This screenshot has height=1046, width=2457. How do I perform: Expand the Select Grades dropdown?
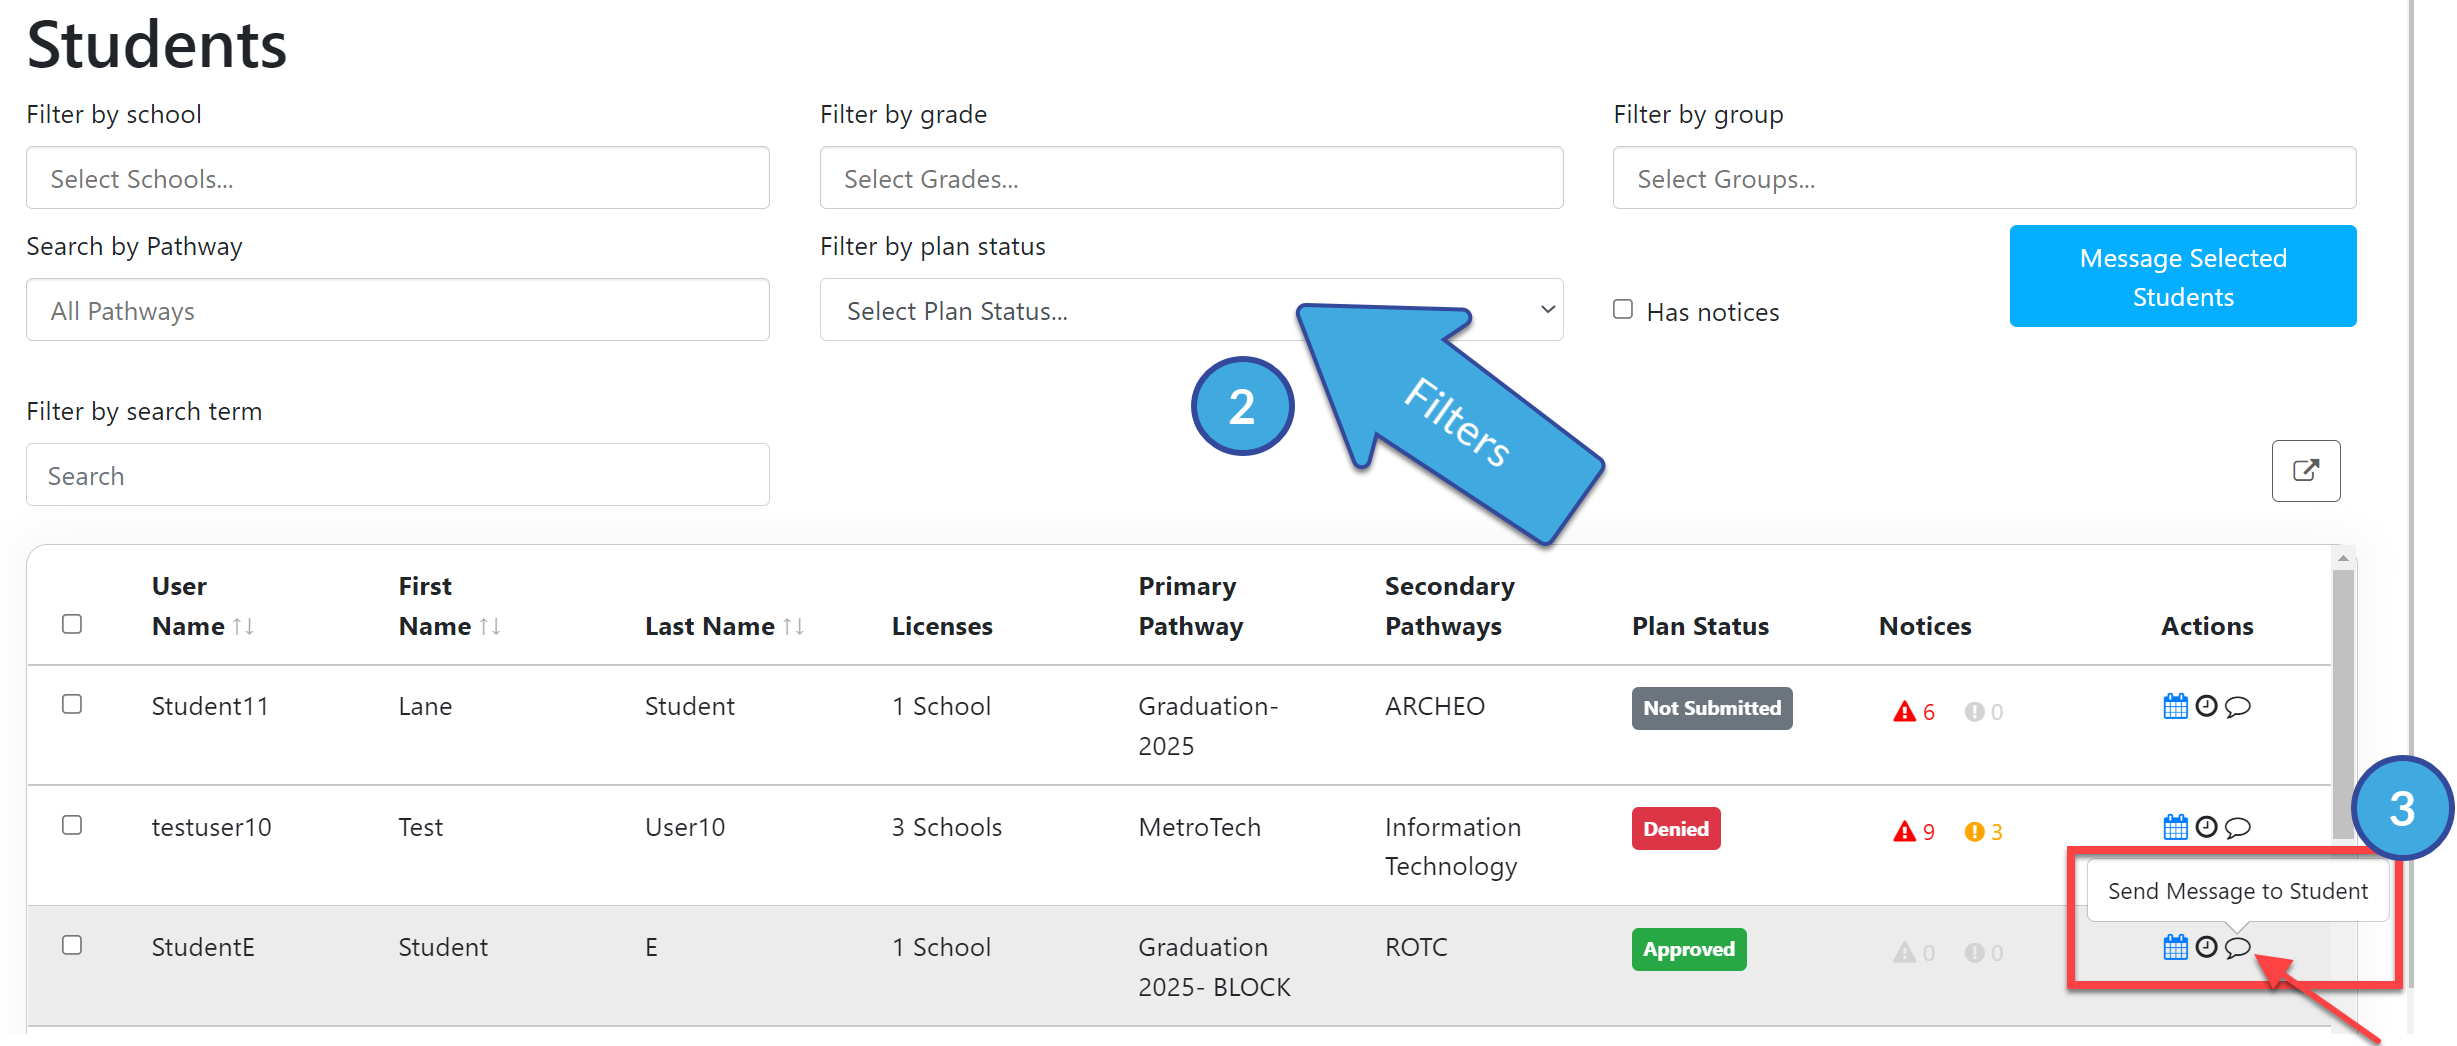1191,178
